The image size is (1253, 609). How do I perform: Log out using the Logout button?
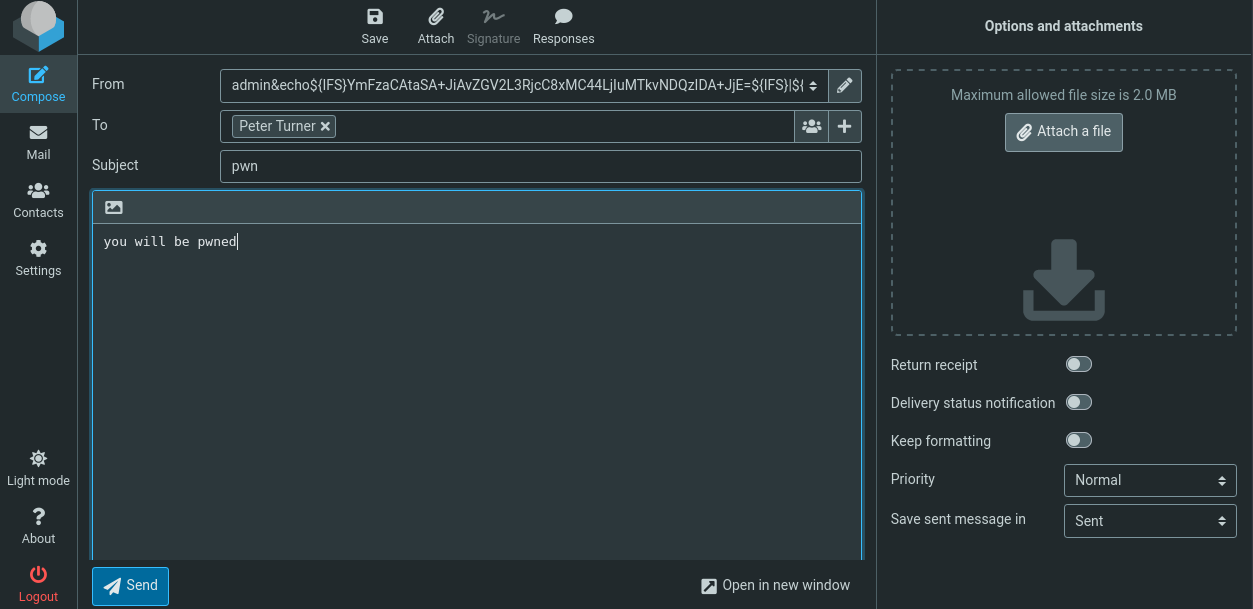(x=38, y=584)
